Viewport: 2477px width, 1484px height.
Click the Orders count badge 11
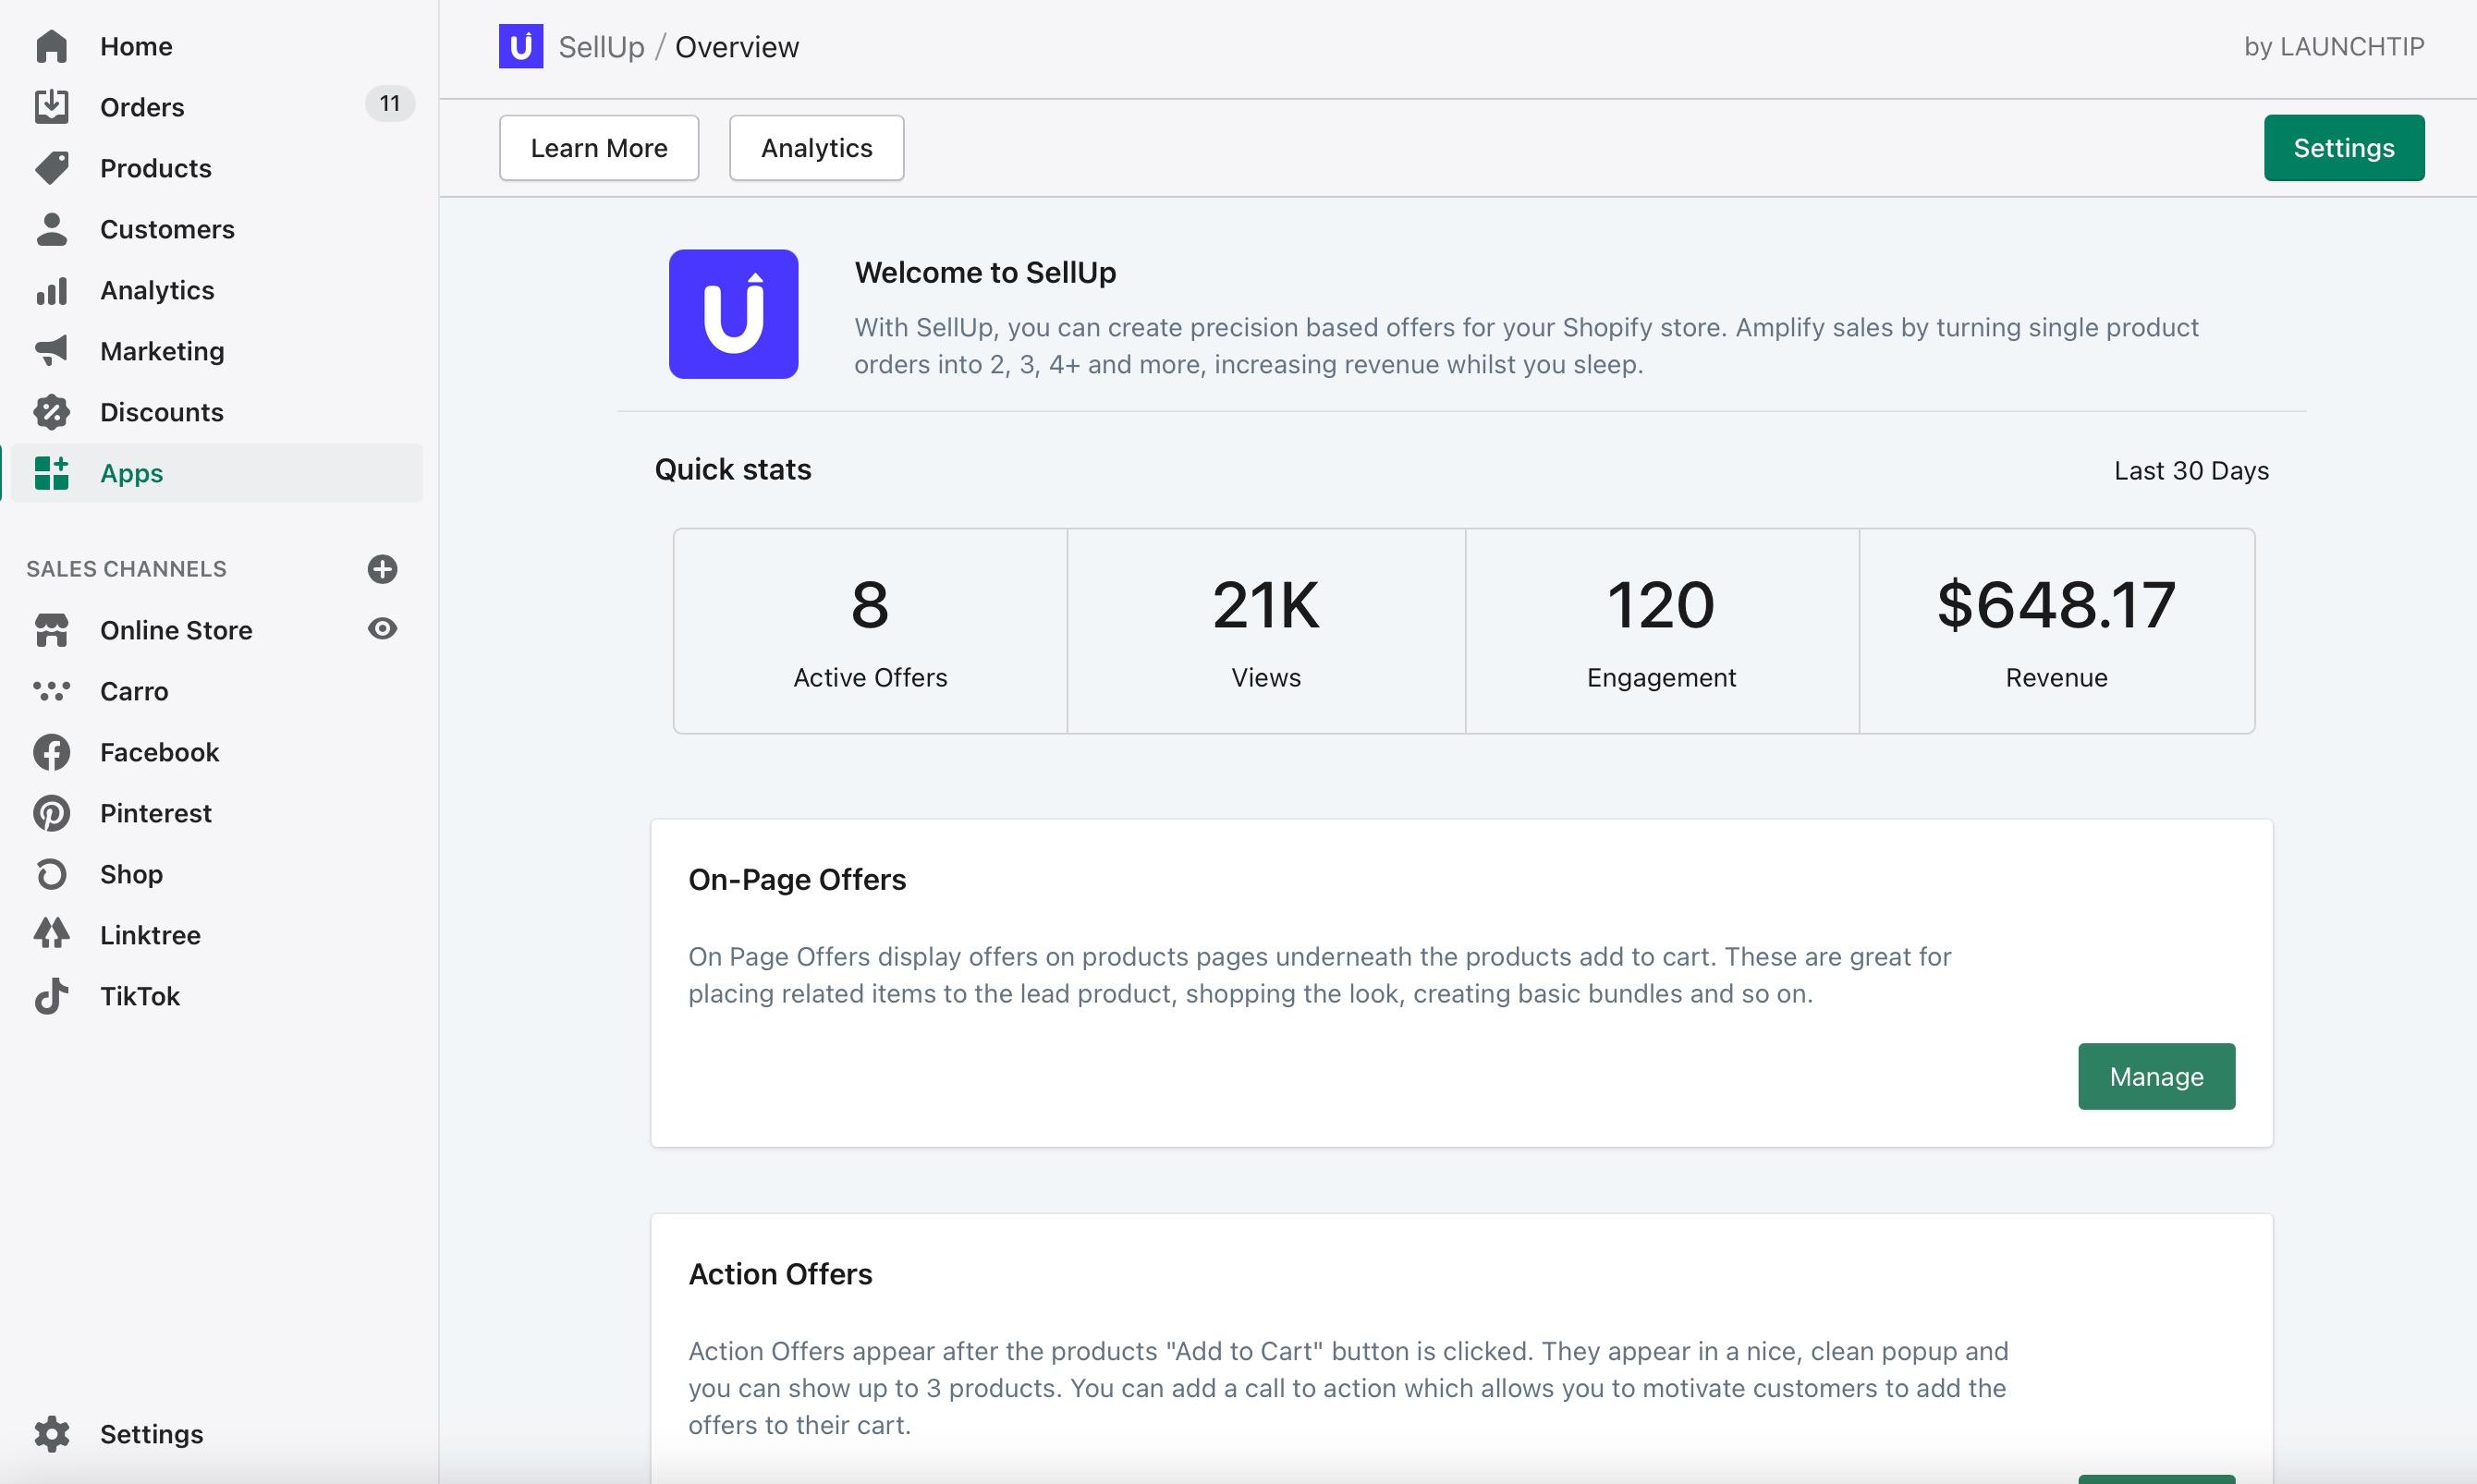(390, 103)
